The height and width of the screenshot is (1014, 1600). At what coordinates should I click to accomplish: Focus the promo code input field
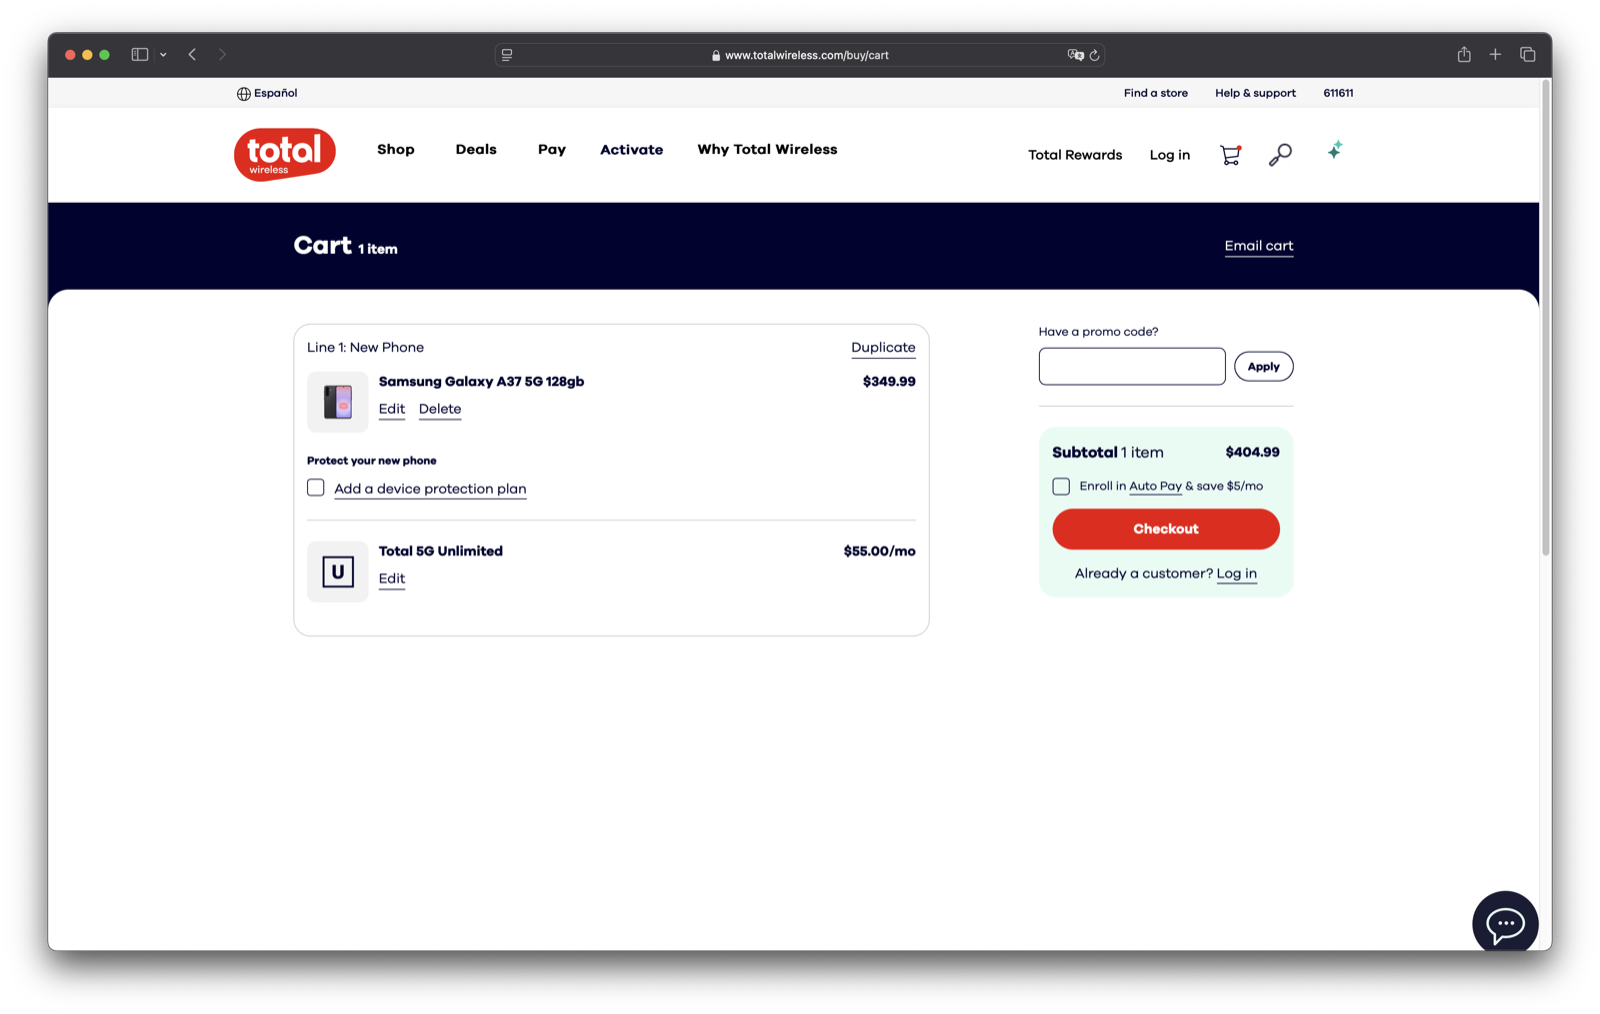[x=1132, y=367]
